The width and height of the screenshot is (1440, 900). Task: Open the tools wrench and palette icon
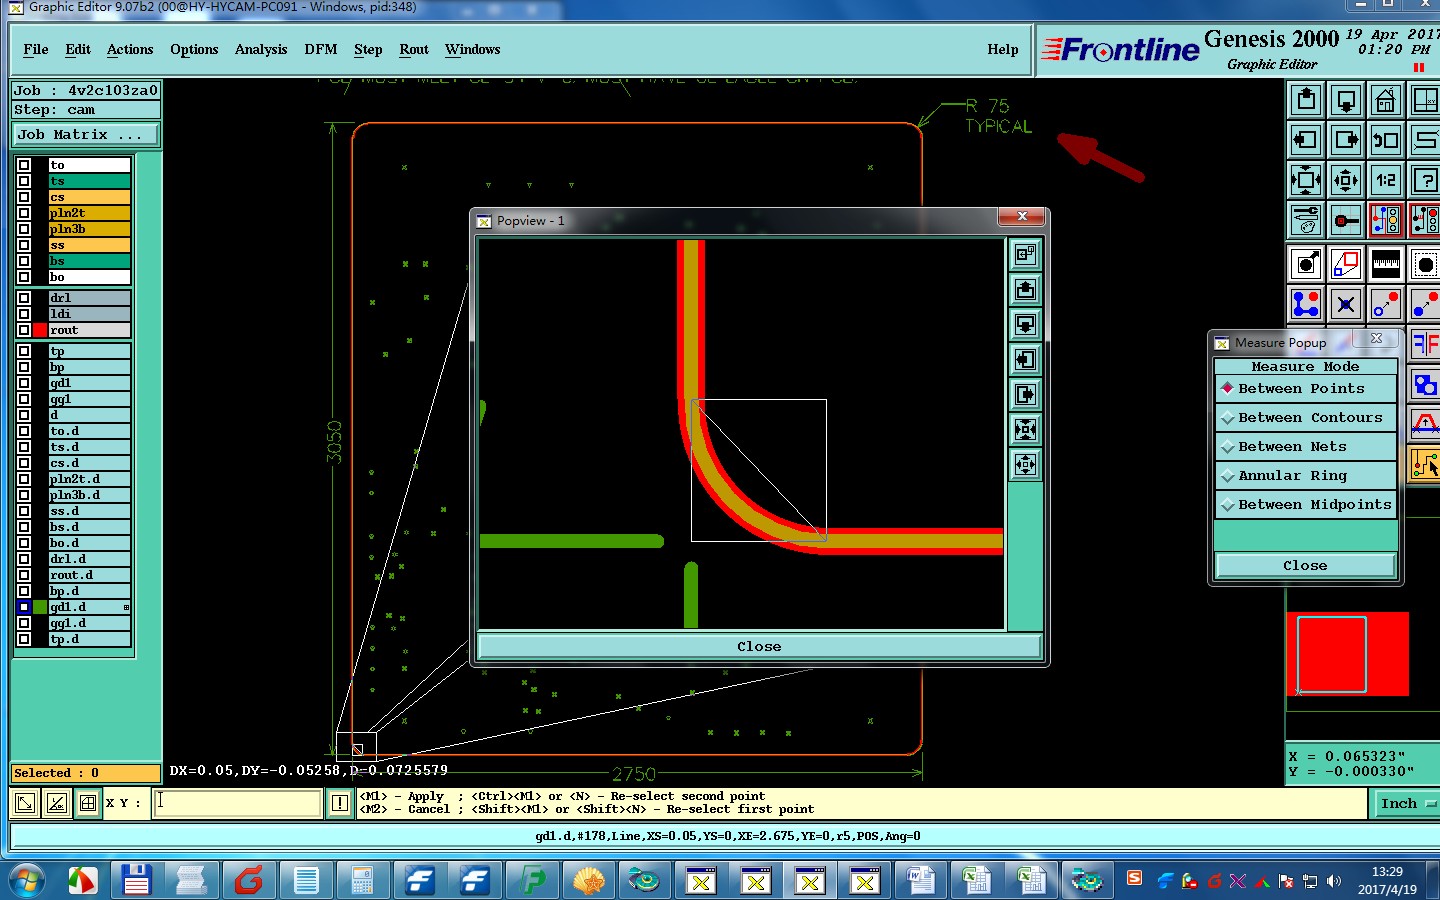point(1306,220)
